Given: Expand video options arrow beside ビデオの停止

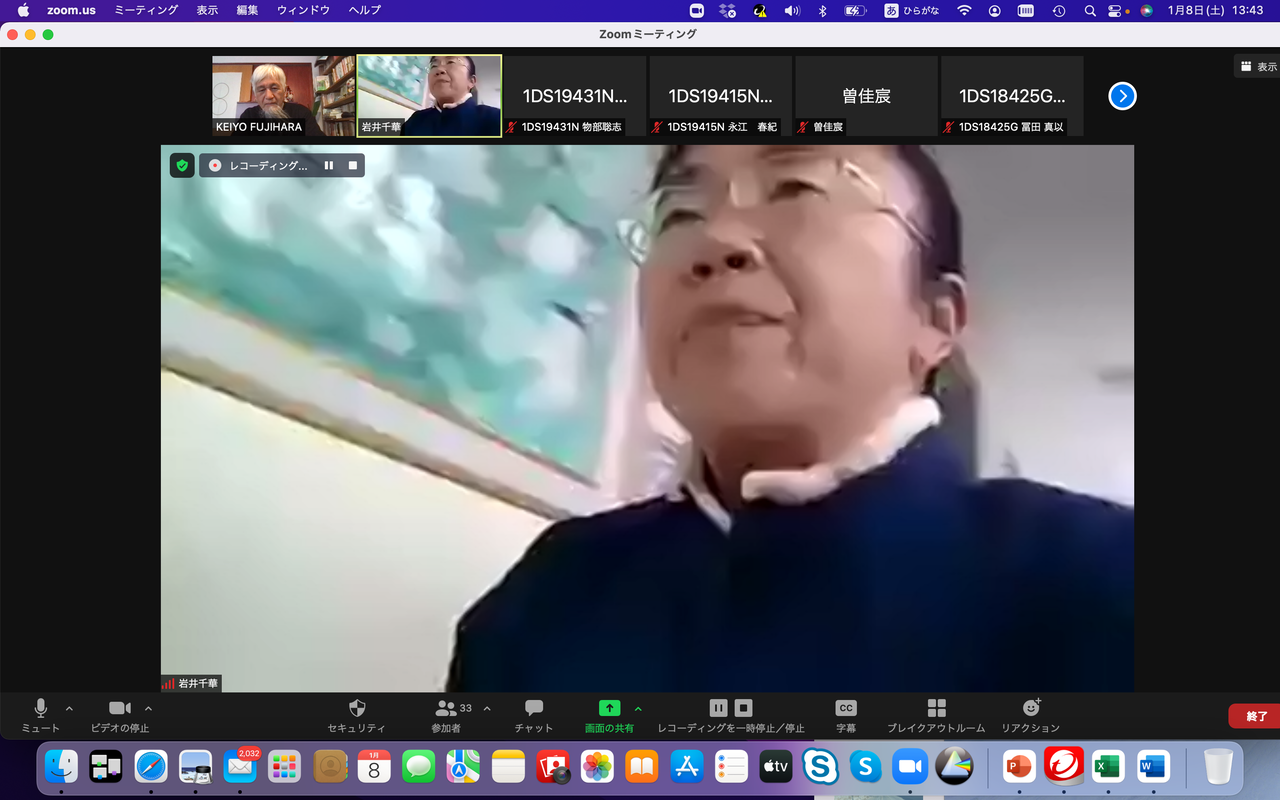Looking at the screenshot, I should click(x=148, y=708).
